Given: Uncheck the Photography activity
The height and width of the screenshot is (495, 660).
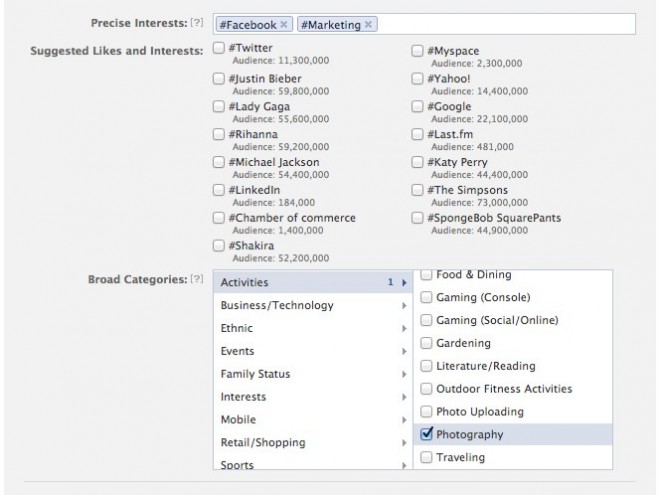Looking at the screenshot, I should (426, 434).
